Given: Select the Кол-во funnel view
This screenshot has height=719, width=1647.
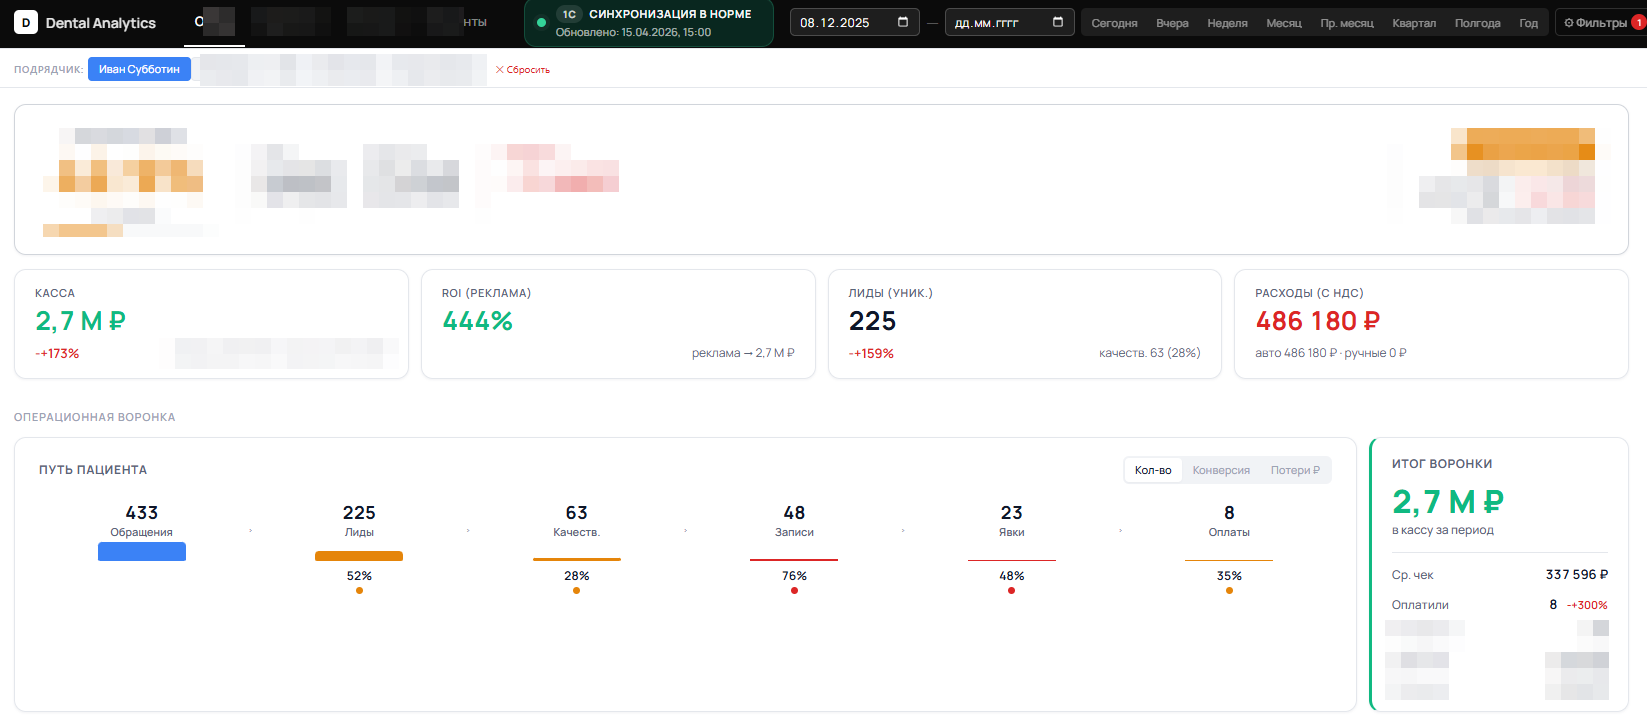Looking at the screenshot, I should 1153,470.
